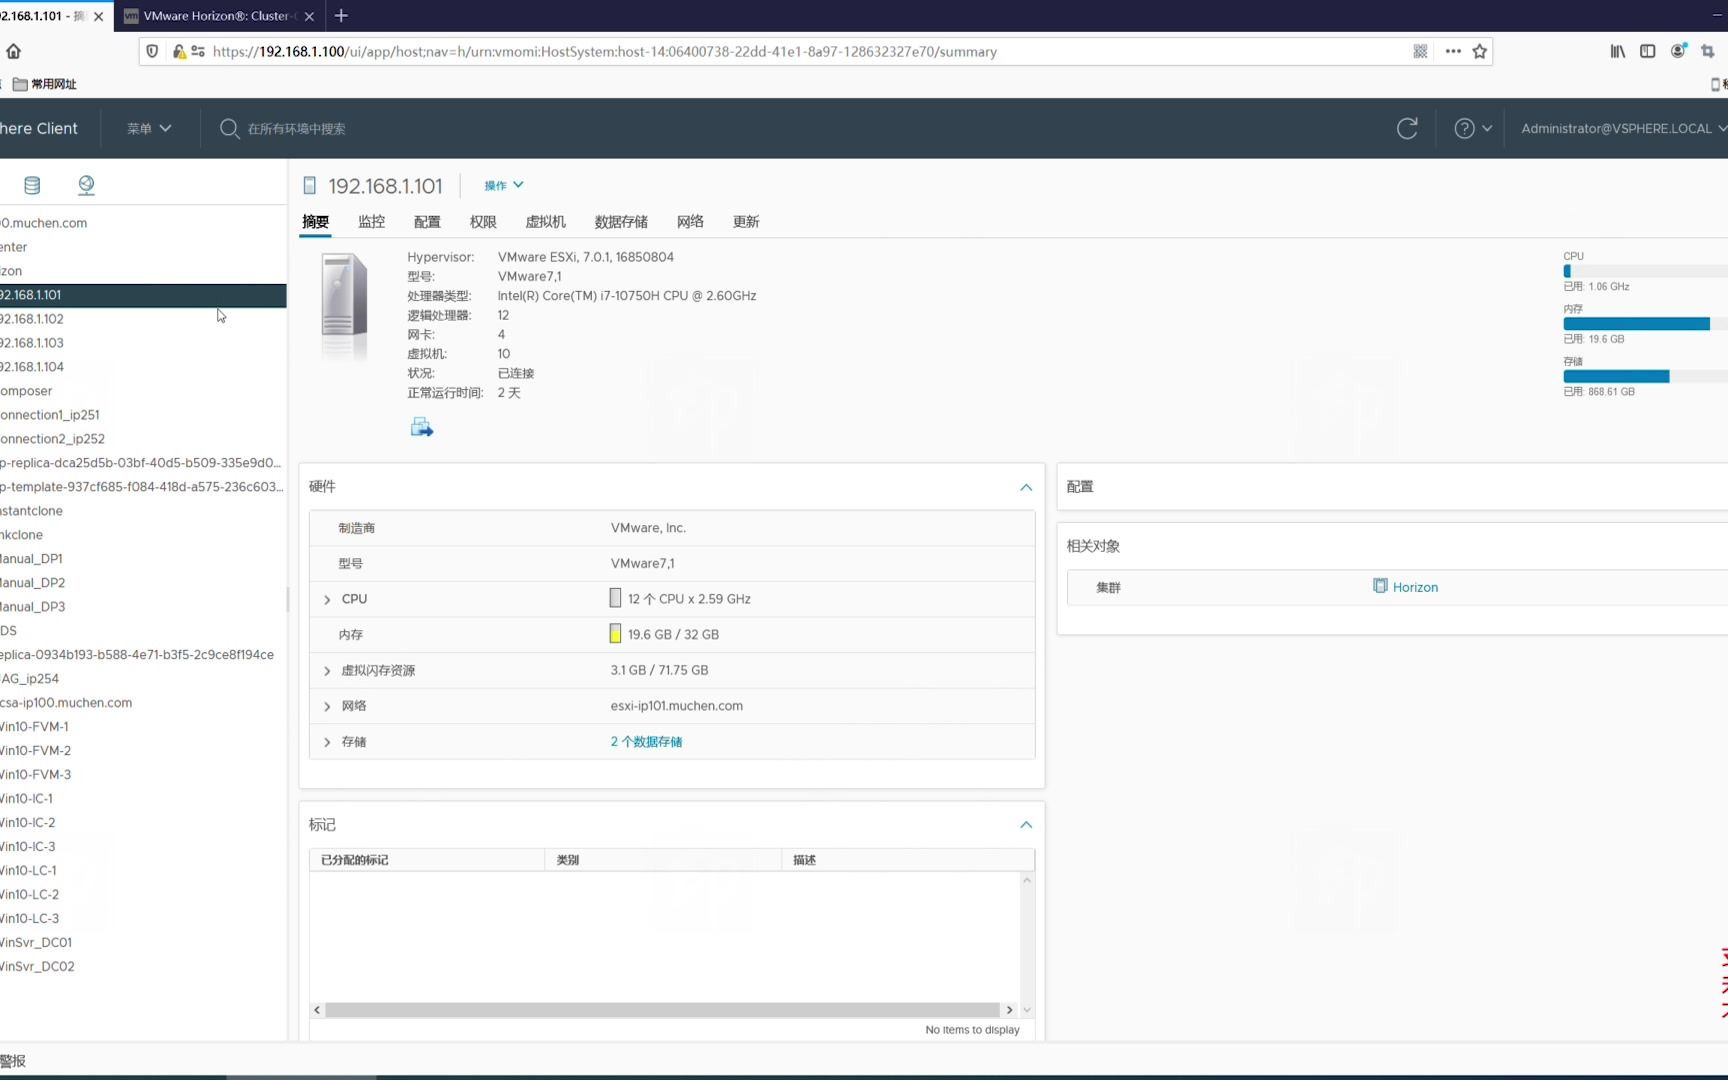Open the vSphere help menu
The width and height of the screenshot is (1728, 1080).
[x=1473, y=128]
